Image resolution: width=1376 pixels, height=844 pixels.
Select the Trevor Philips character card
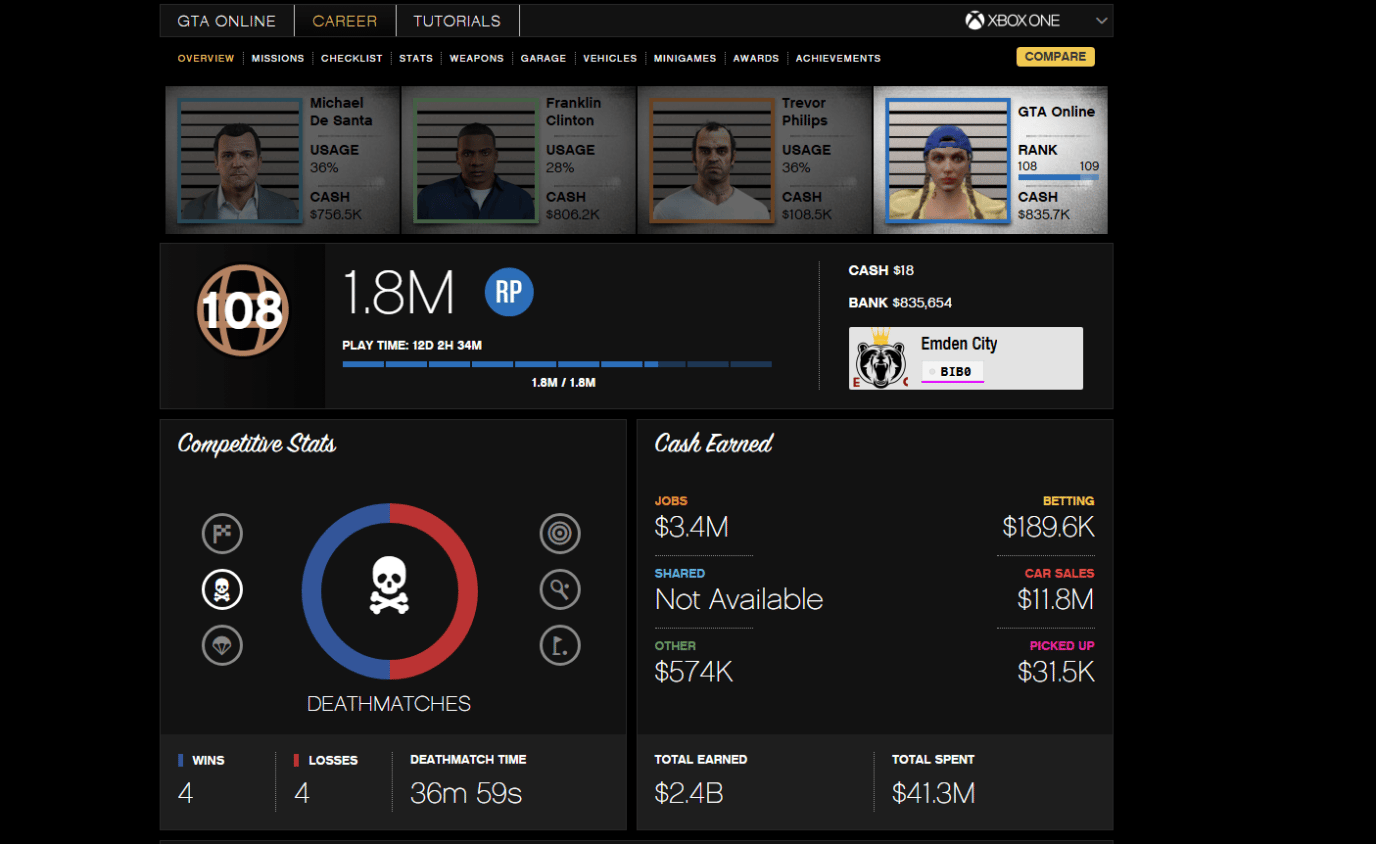(755, 160)
